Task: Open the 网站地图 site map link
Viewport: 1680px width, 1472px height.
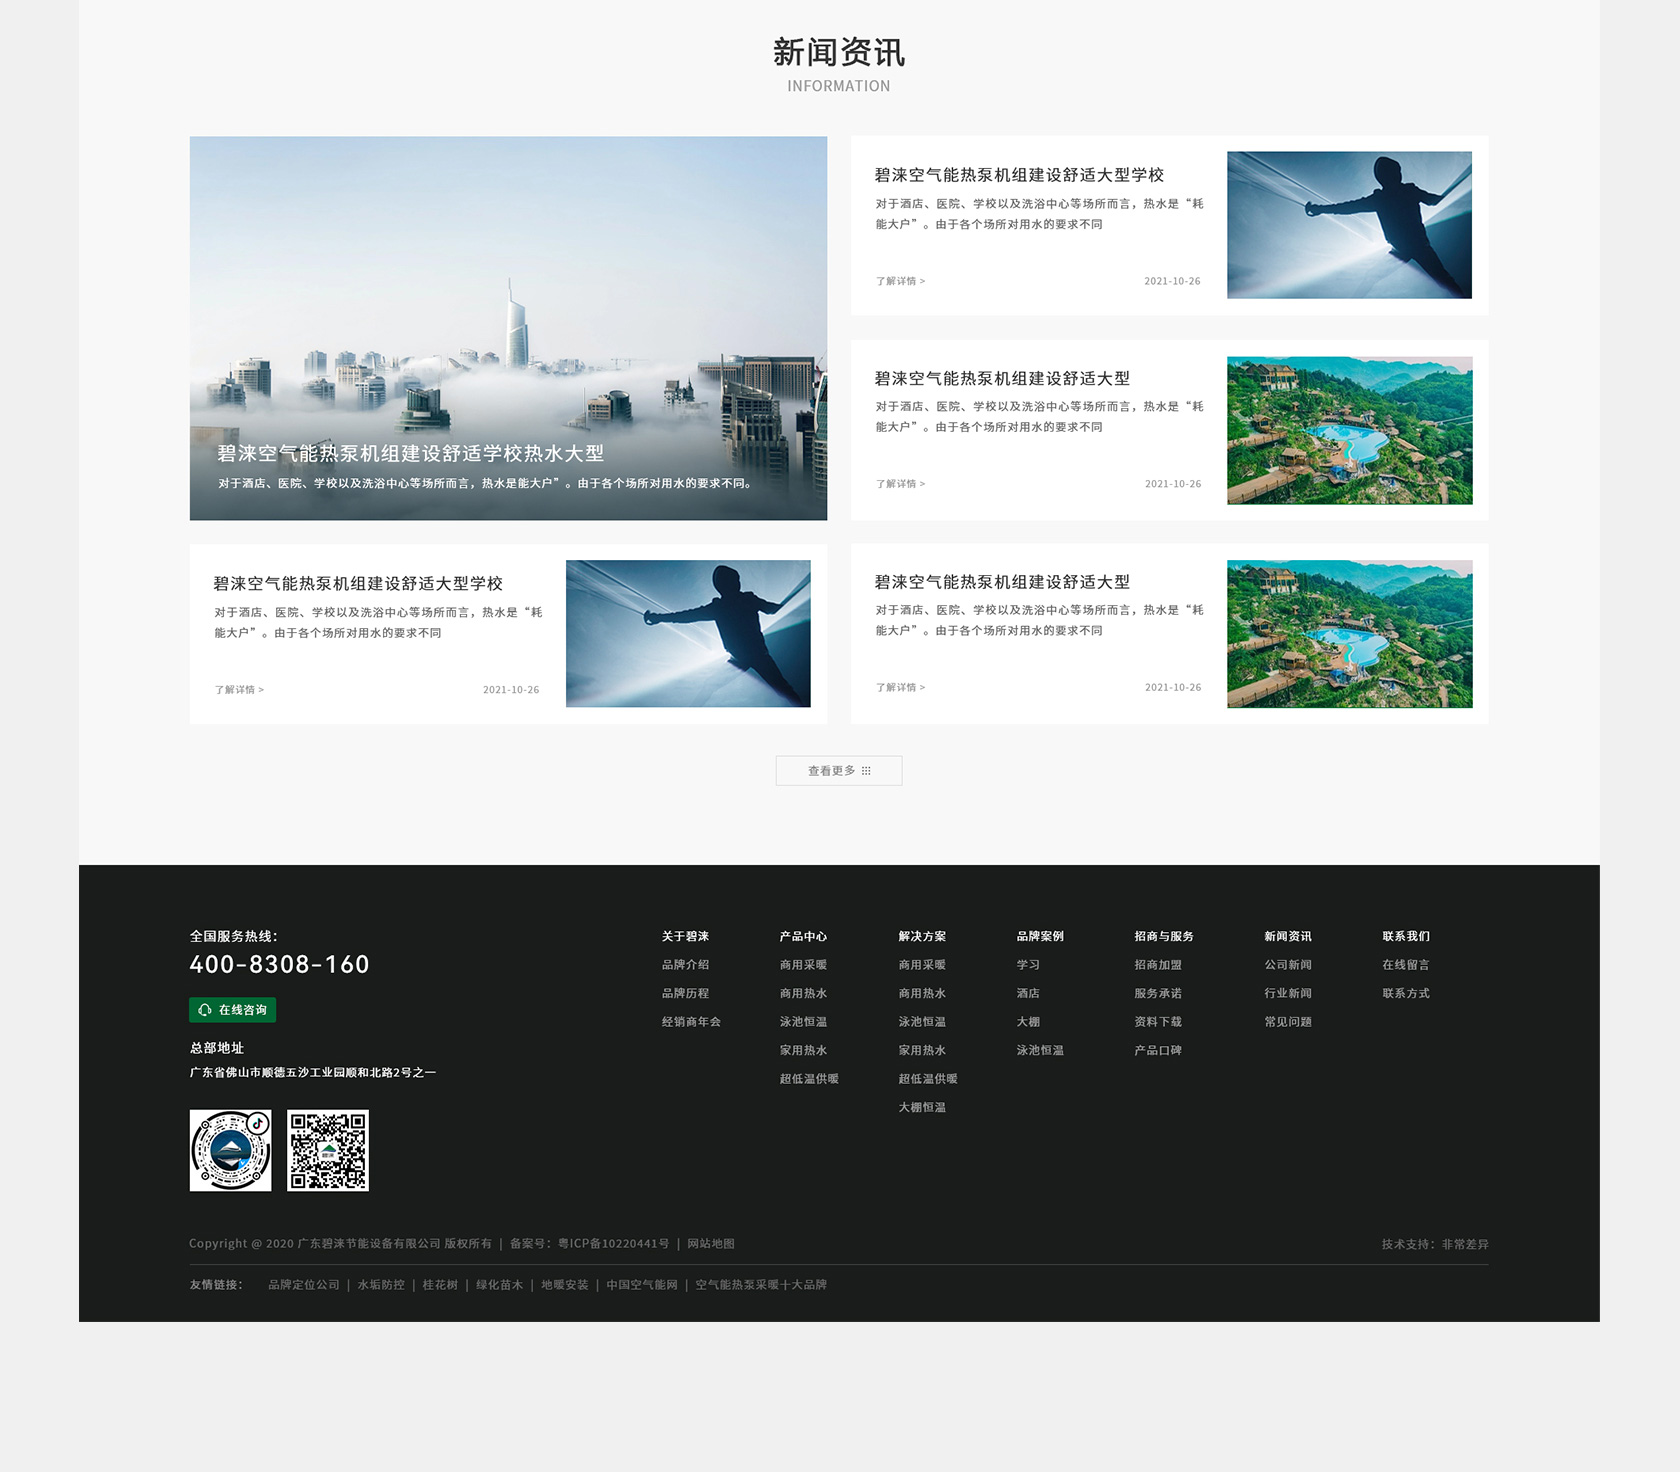Action: (710, 1243)
